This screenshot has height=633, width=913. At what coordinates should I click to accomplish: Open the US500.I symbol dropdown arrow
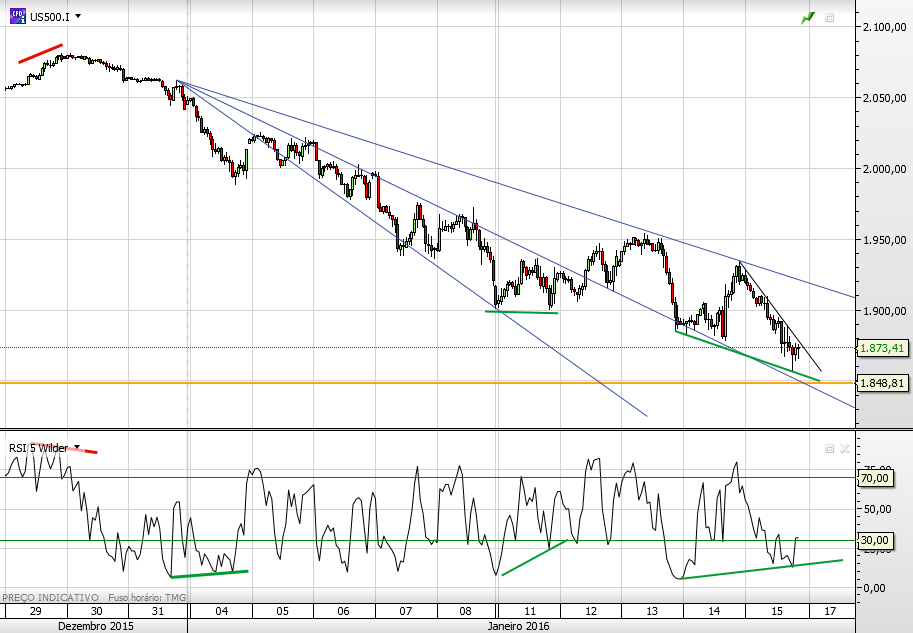78,16
